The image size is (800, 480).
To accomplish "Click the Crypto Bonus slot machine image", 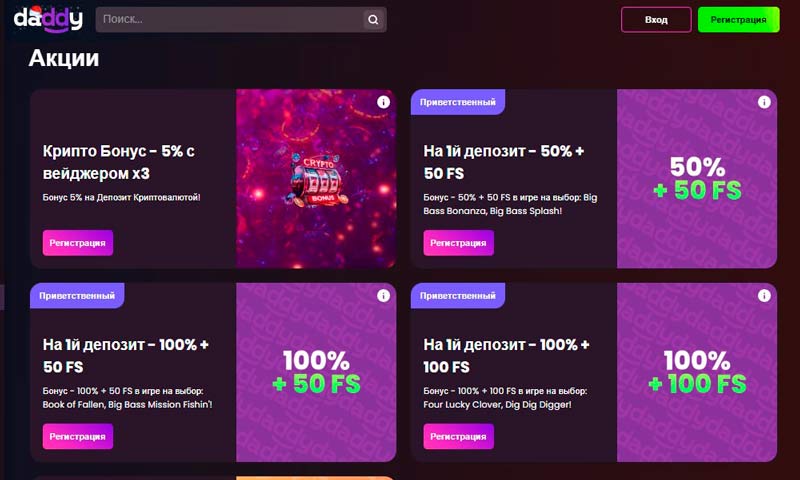I will 316,179.
